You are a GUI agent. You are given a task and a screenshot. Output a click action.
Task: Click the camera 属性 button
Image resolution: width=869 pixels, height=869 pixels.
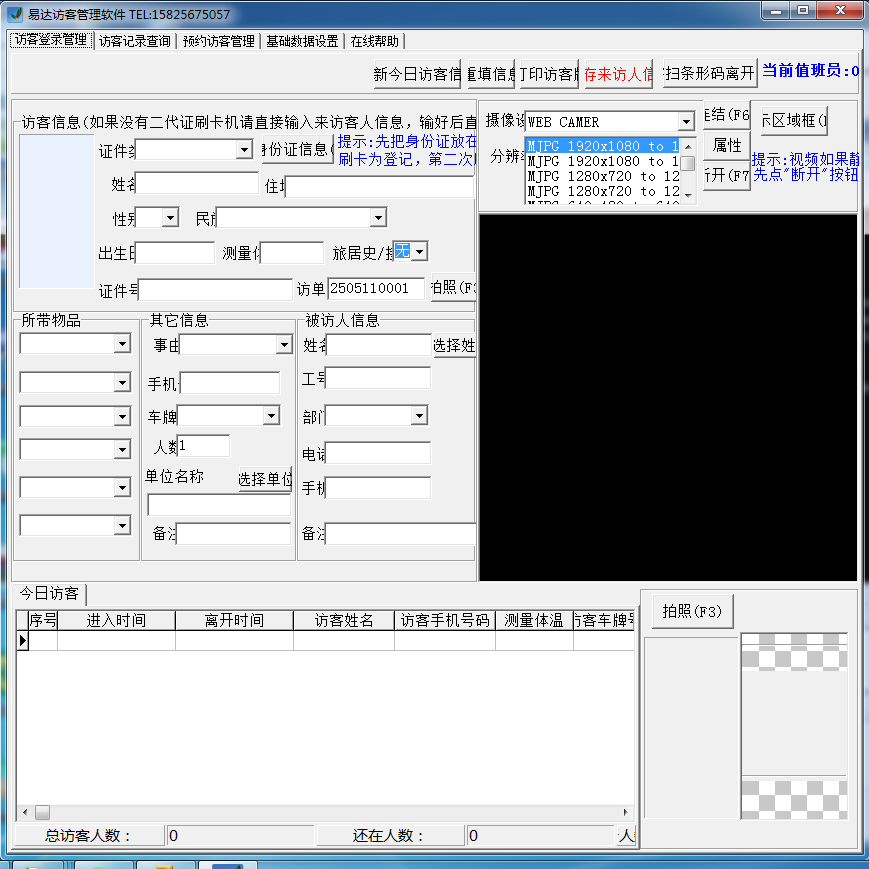pos(727,146)
